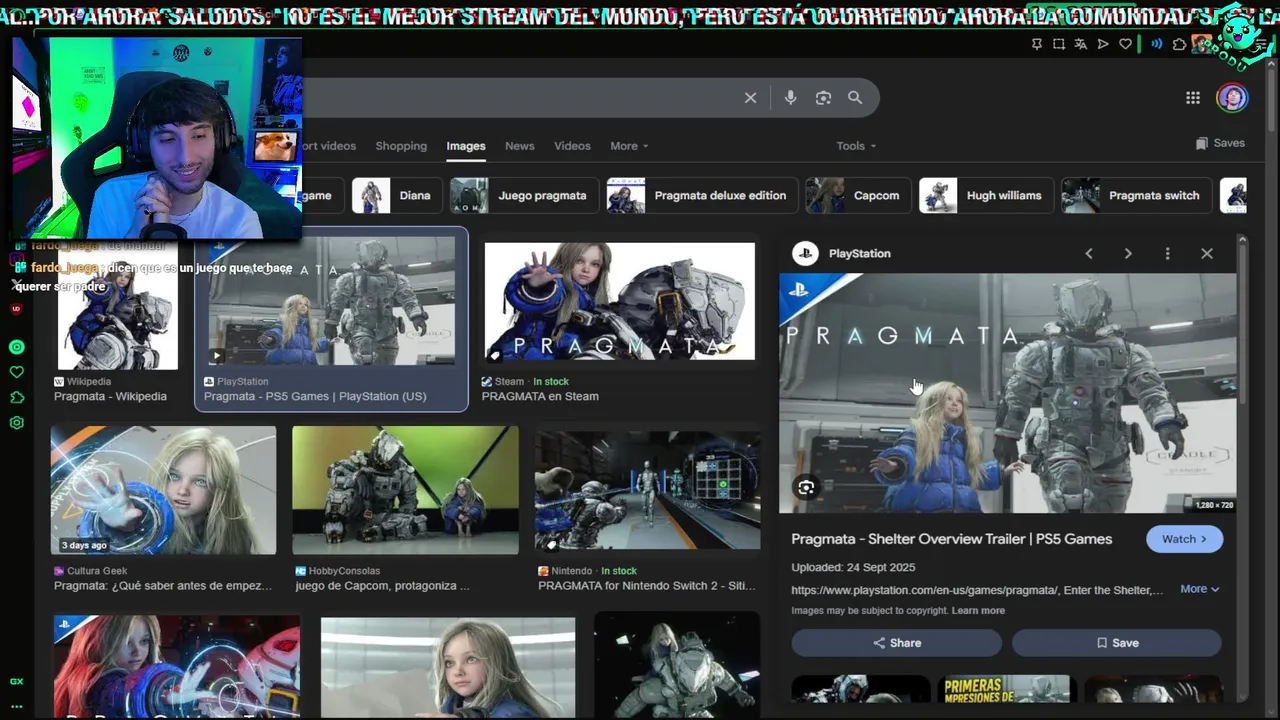Viewport: 1280px width, 720px height.
Task: Click the '3 days ago' label on thumbnail
Action: point(84,545)
